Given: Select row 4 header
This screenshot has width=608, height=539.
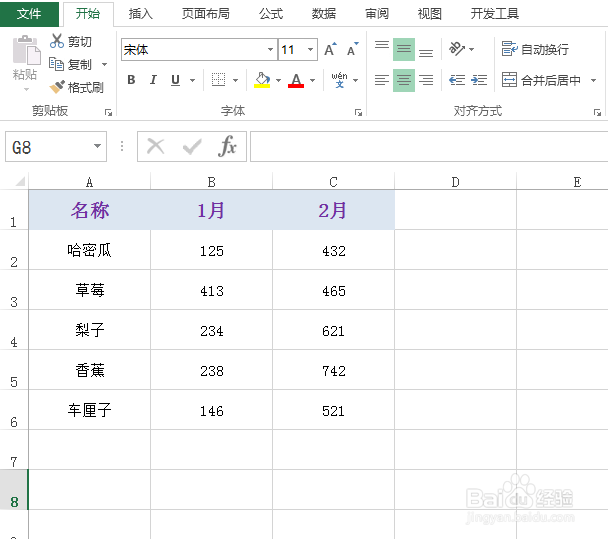Looking at the screenshot, I should (14, 330).
